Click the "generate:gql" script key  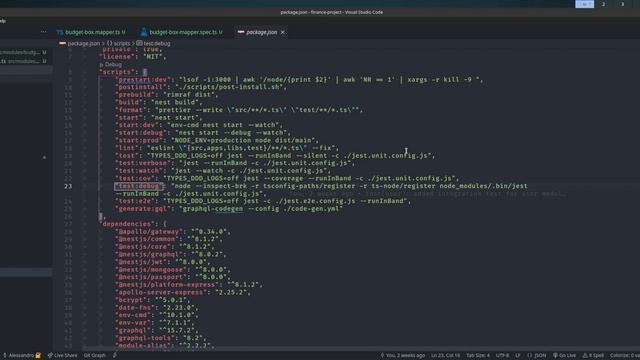143,209
